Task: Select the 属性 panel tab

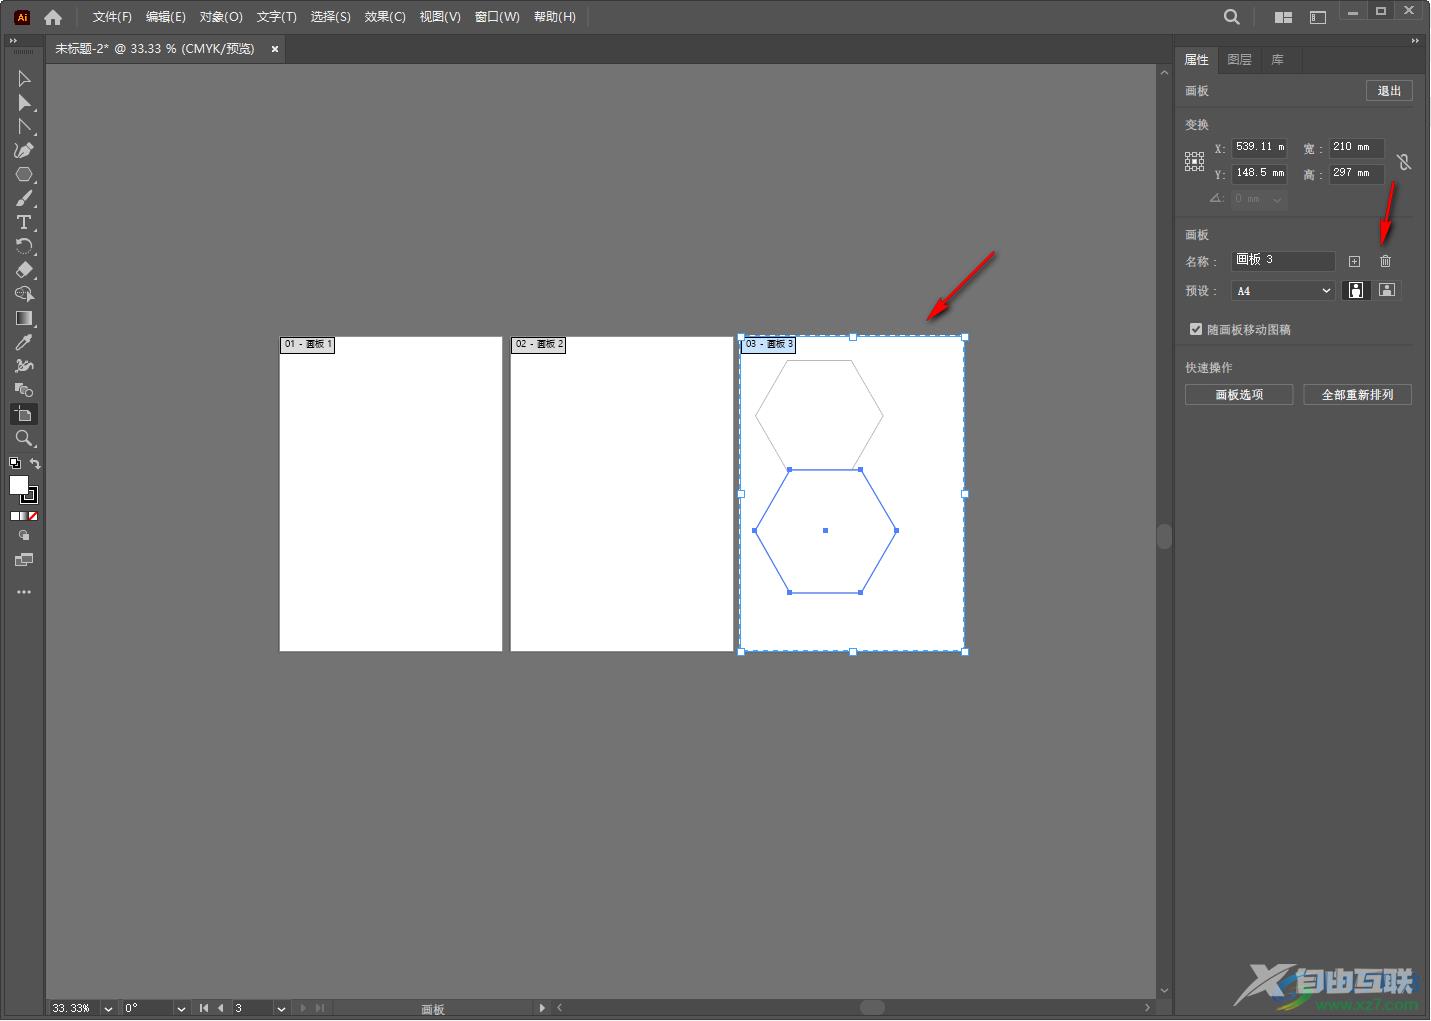Action: (1196, 60)
